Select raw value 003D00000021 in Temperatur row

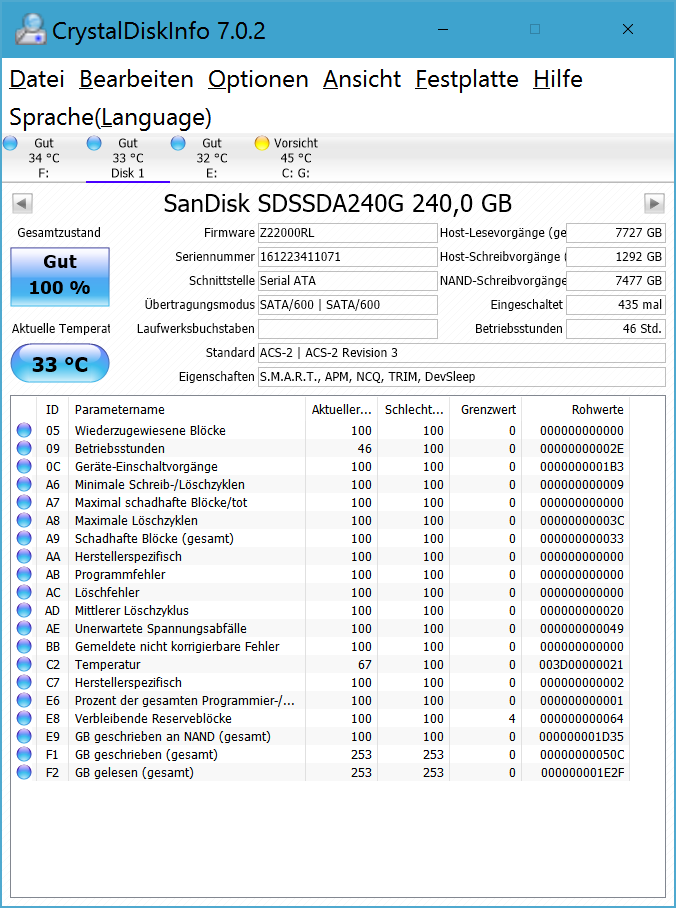(582, 664)
